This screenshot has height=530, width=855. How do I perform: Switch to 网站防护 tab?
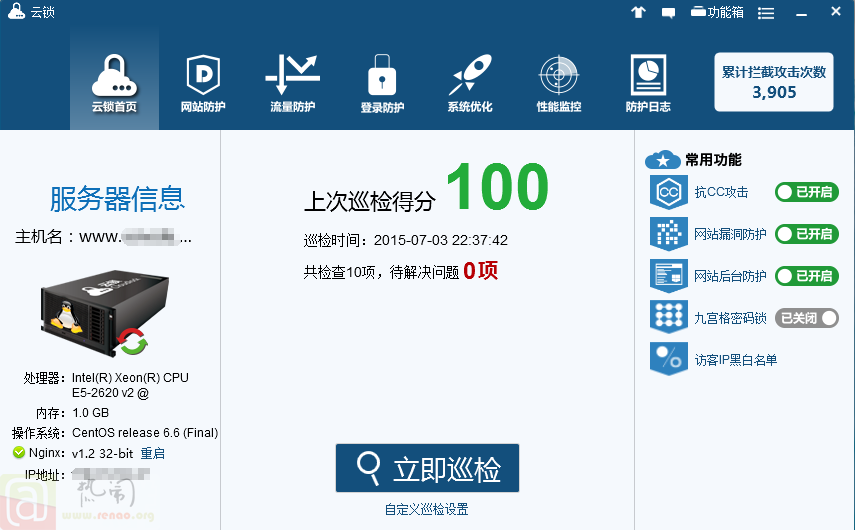203,81
